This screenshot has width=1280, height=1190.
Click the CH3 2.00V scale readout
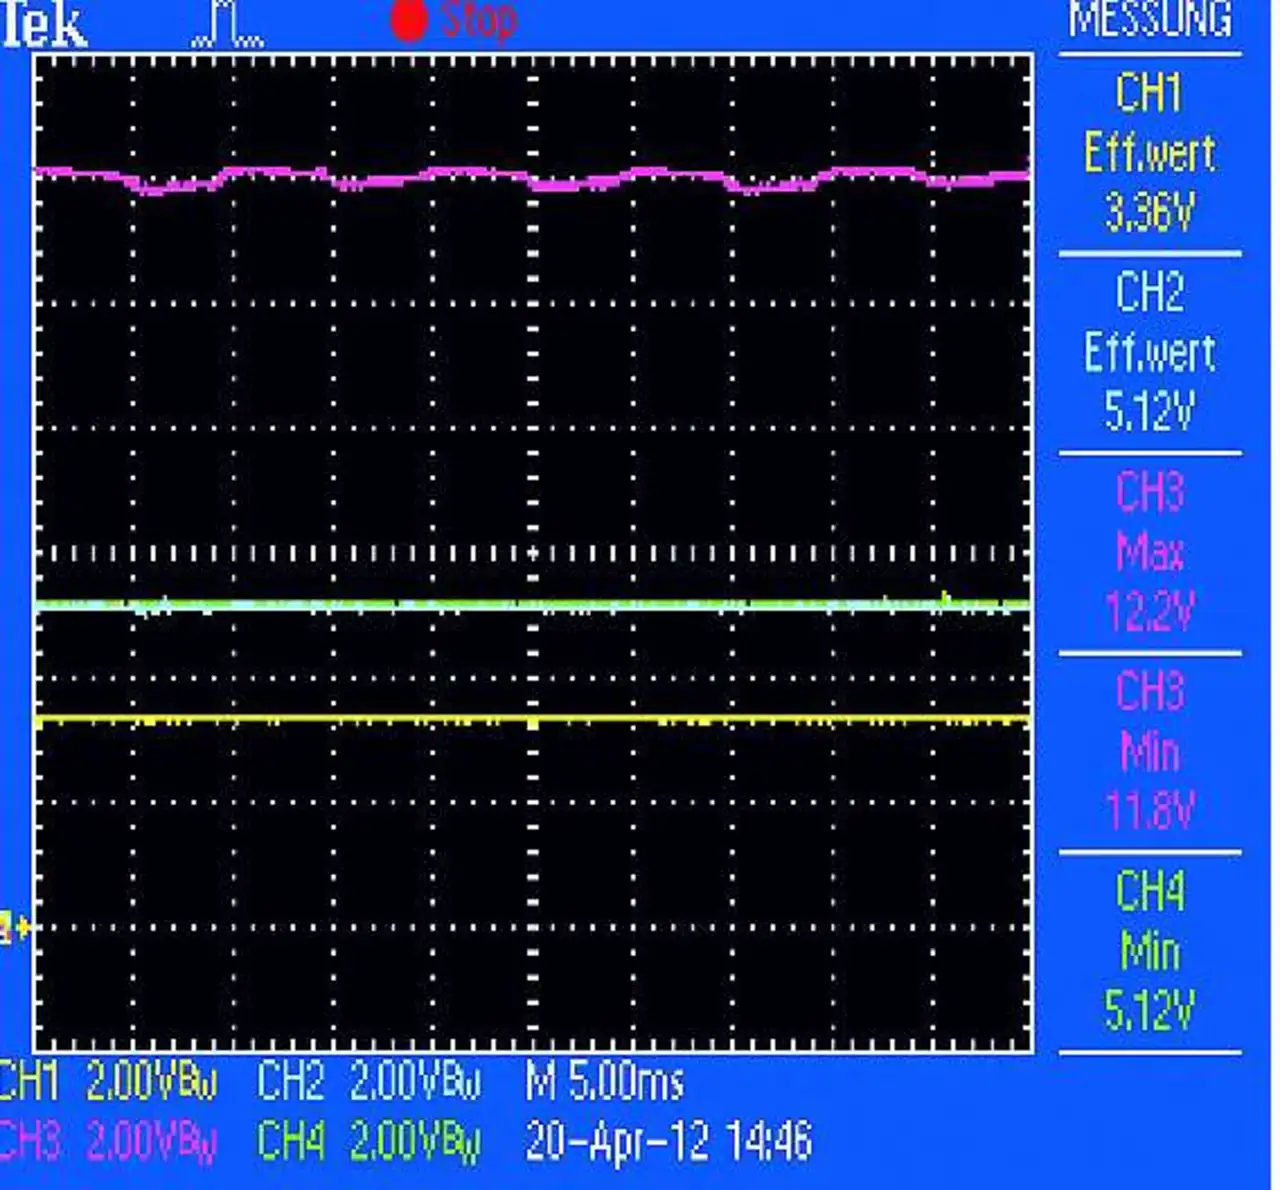tap(108, 1141)
